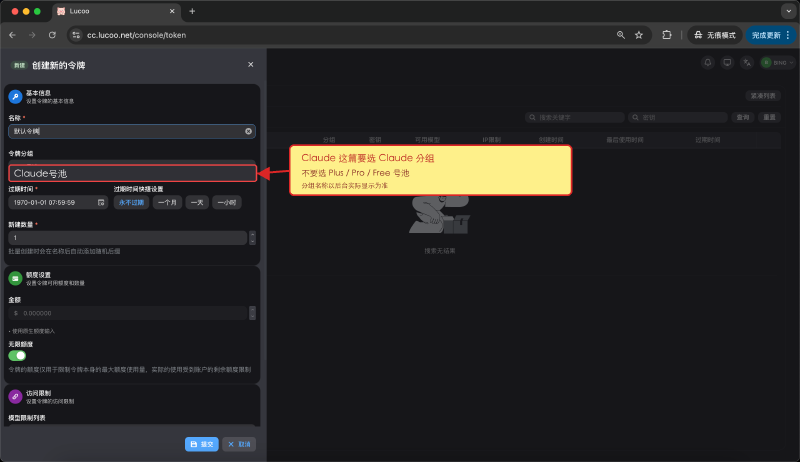800x462 pixels.
Task: Reload the page with the refresh icon
Action: [52, 35]
